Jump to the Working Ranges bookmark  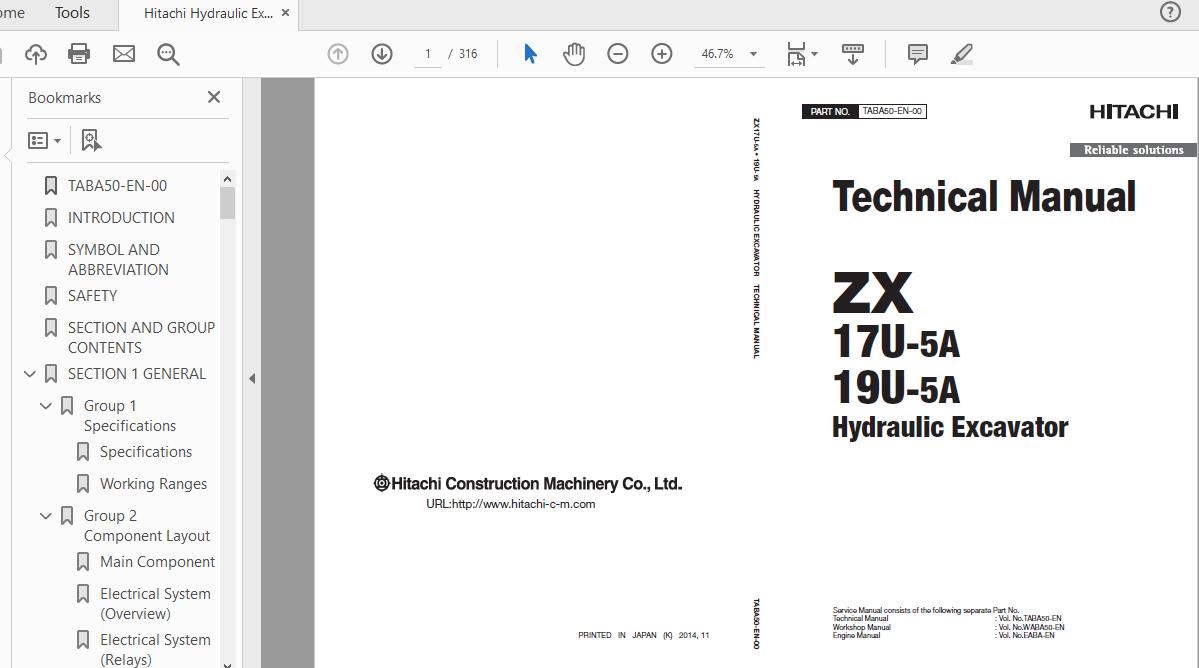coord(153,484)
